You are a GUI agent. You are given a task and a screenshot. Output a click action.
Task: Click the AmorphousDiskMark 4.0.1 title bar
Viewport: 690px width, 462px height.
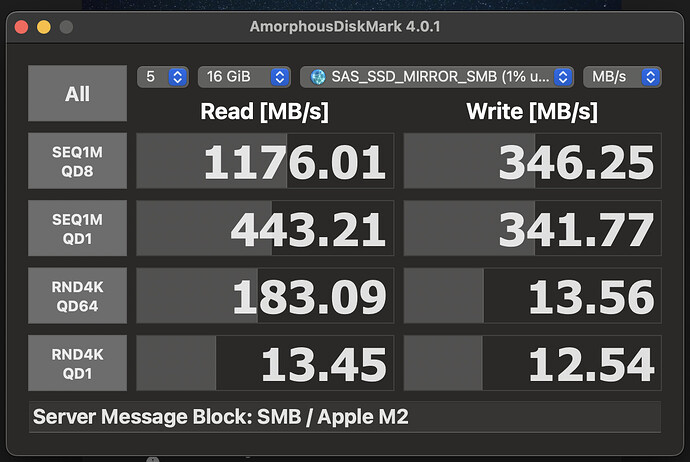click(345, 27)
